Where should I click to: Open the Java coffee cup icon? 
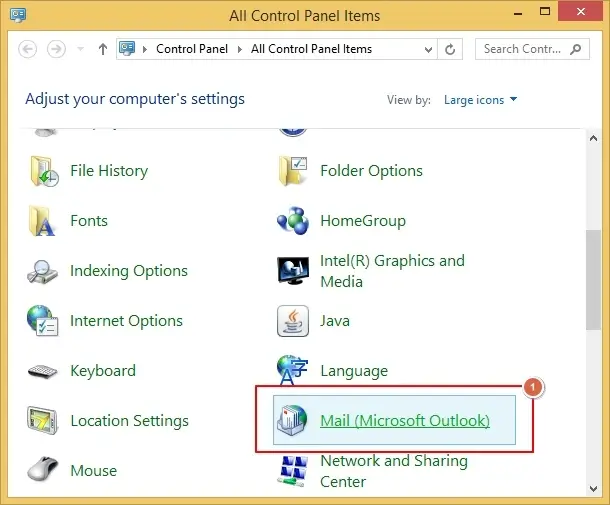point(293,321)
